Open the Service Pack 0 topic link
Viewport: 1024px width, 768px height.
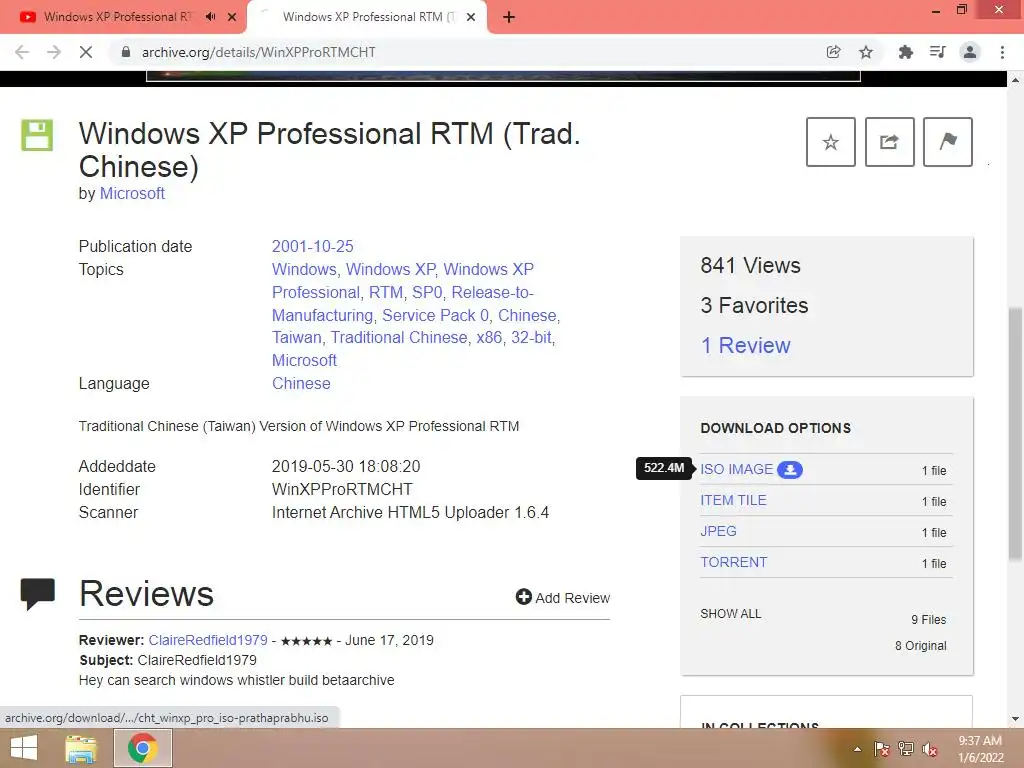point(435,315)
